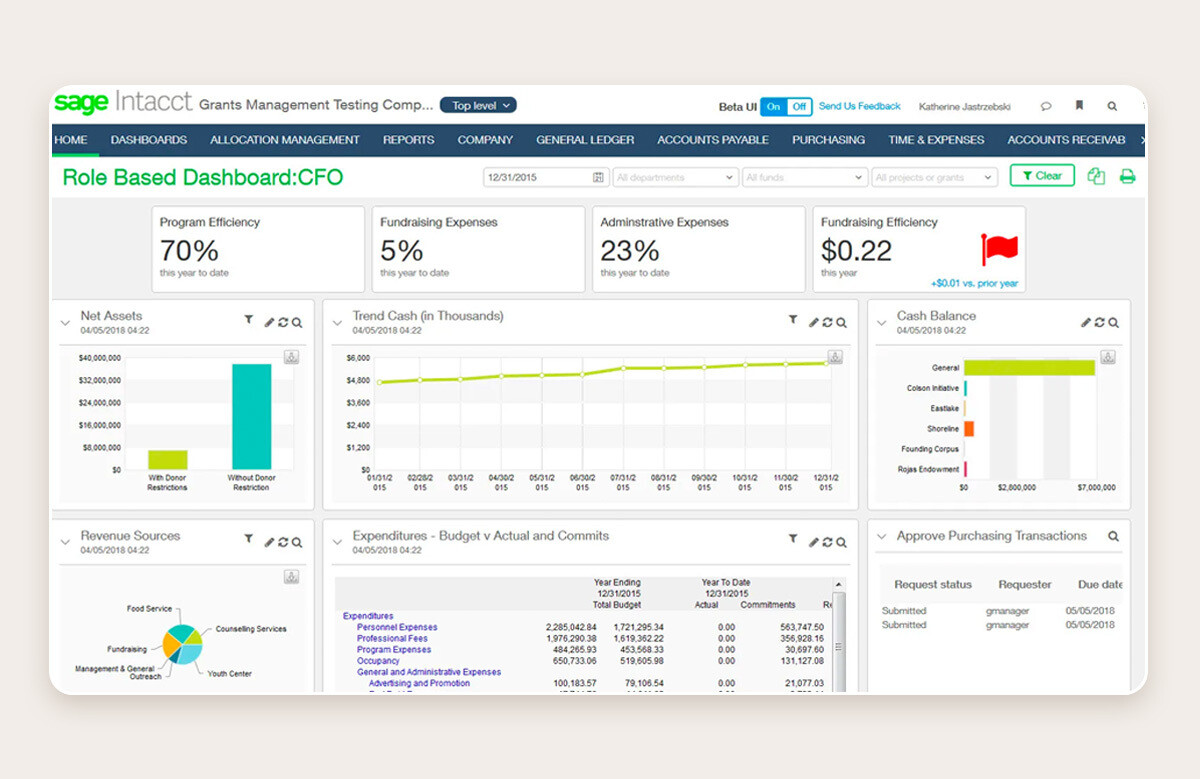1200x779 pixels.
Task: Edit the Expenditures Budget v Actual panel
Action: [x=813, y=542]
